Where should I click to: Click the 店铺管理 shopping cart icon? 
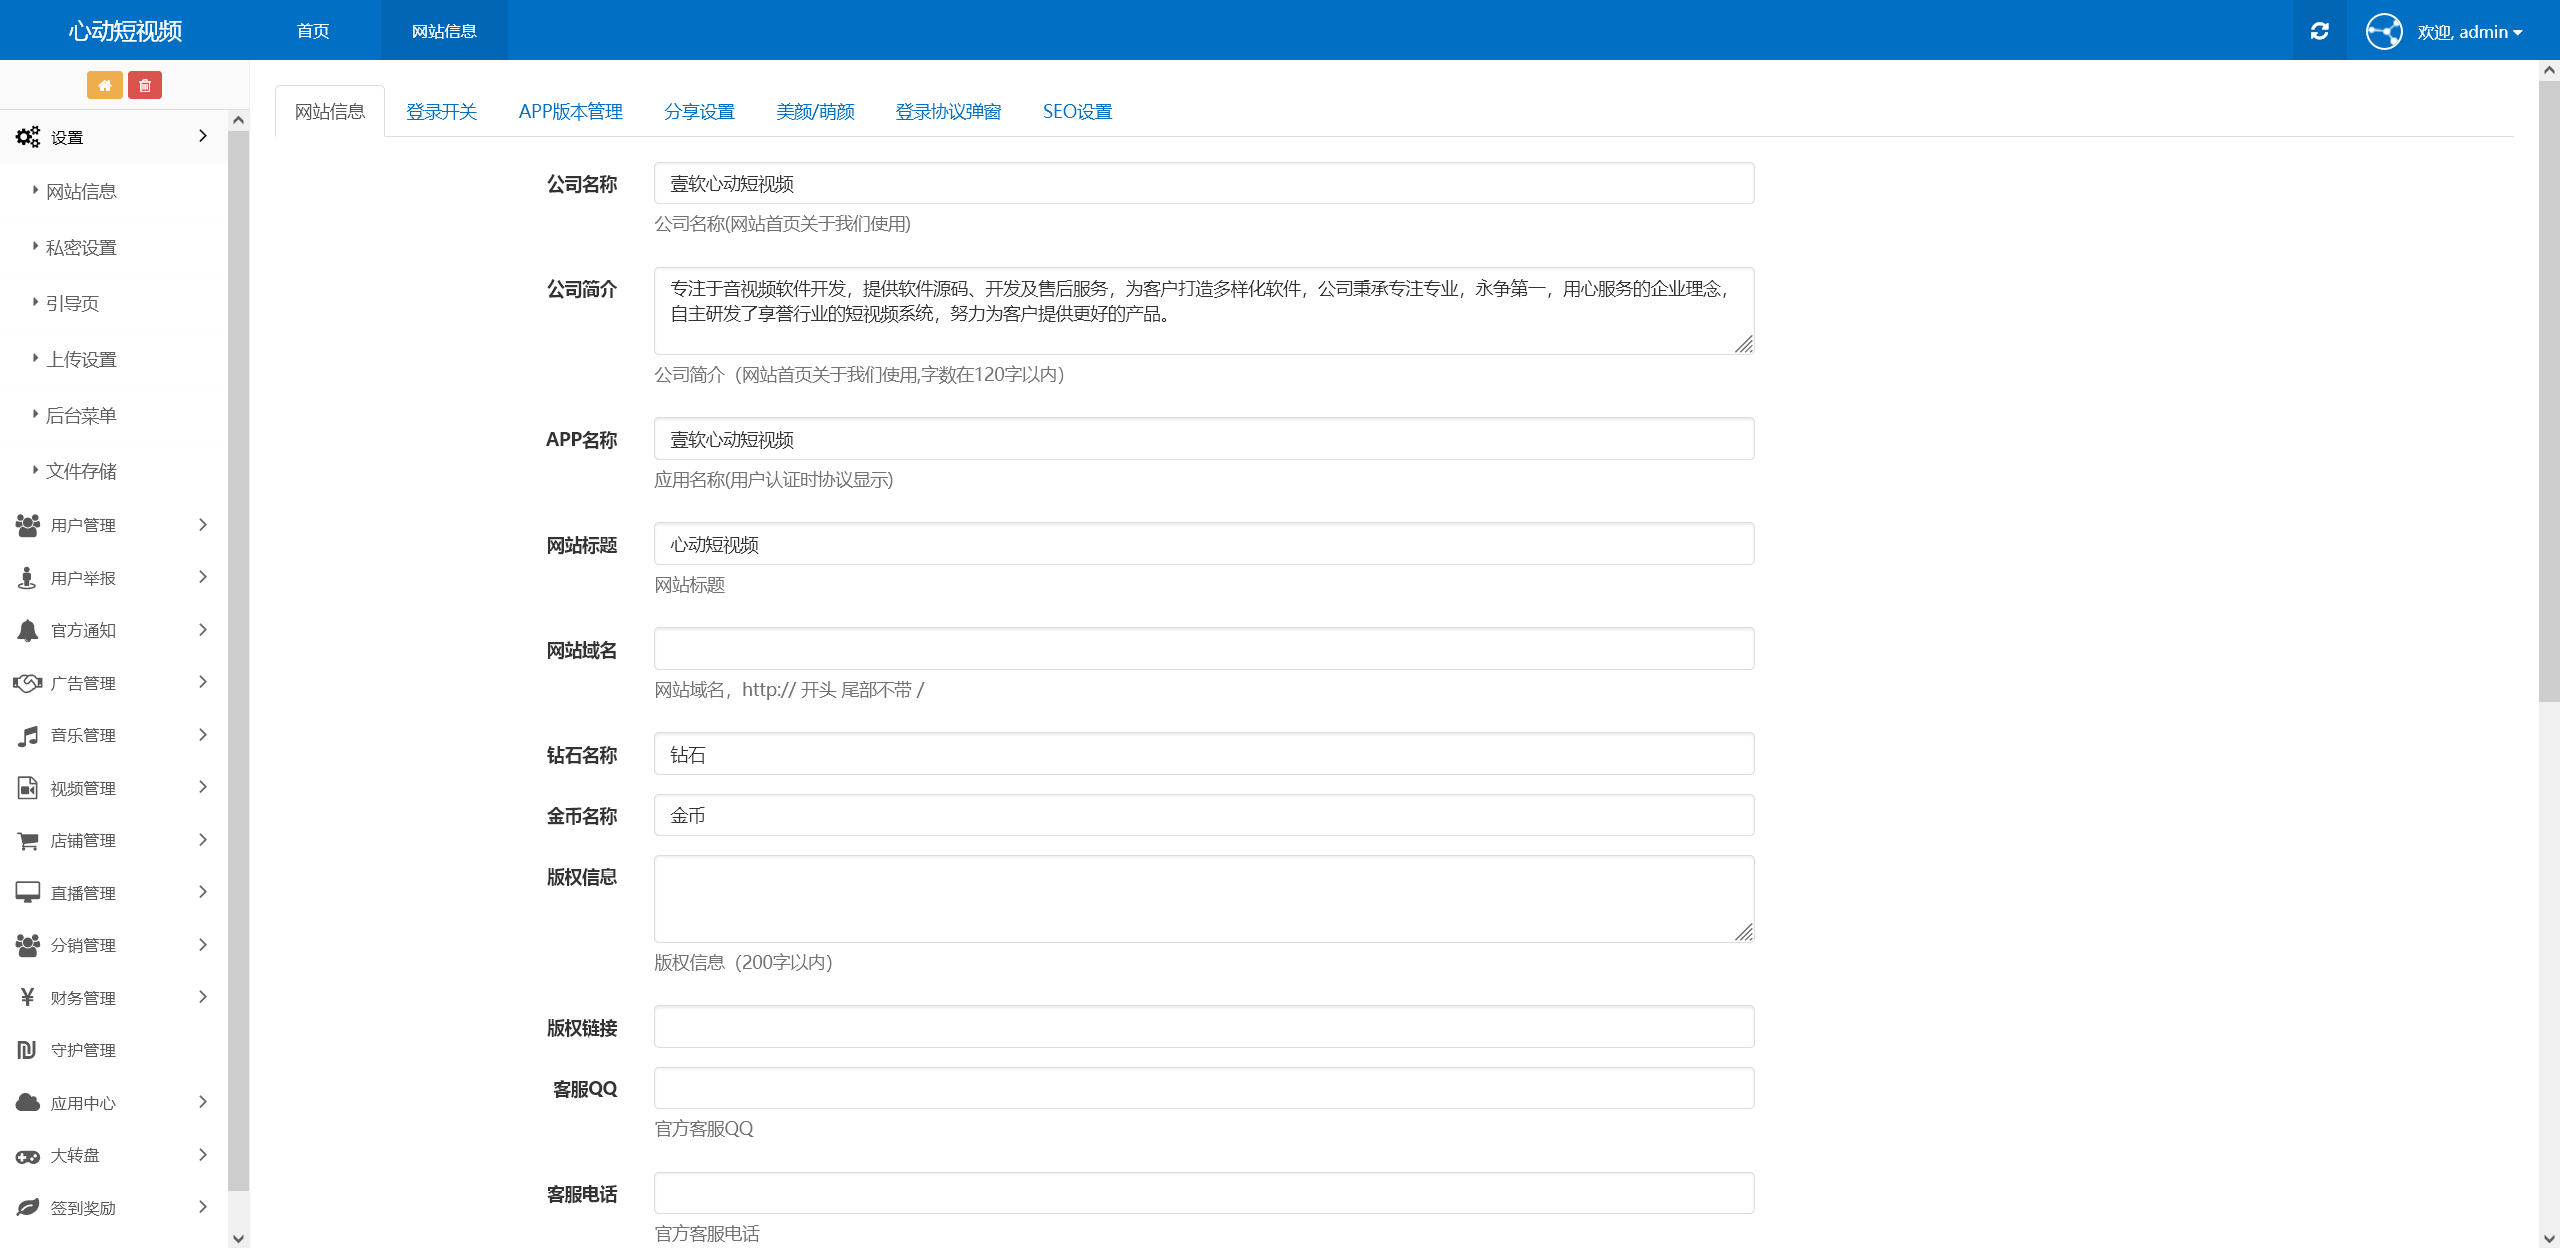tap(27, 840)
